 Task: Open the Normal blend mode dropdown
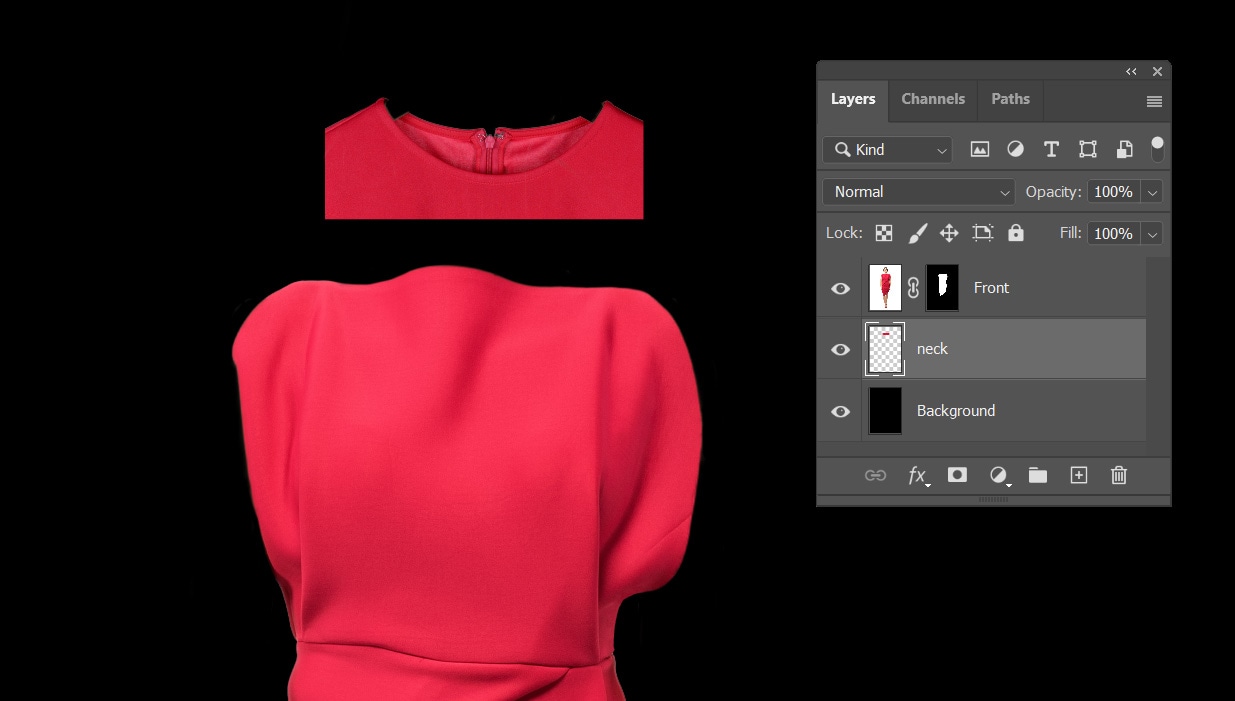[918, 192]
